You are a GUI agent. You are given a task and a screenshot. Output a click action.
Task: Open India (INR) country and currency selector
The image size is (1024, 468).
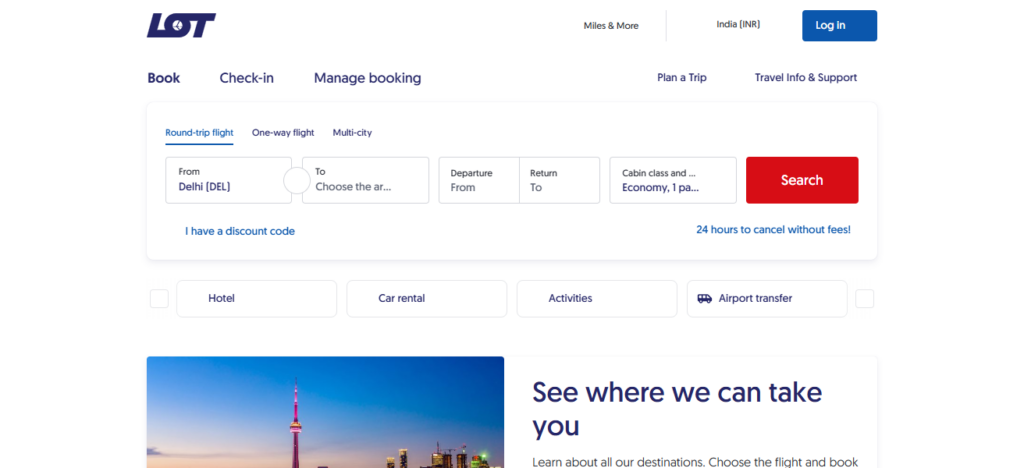coord(738,24)
